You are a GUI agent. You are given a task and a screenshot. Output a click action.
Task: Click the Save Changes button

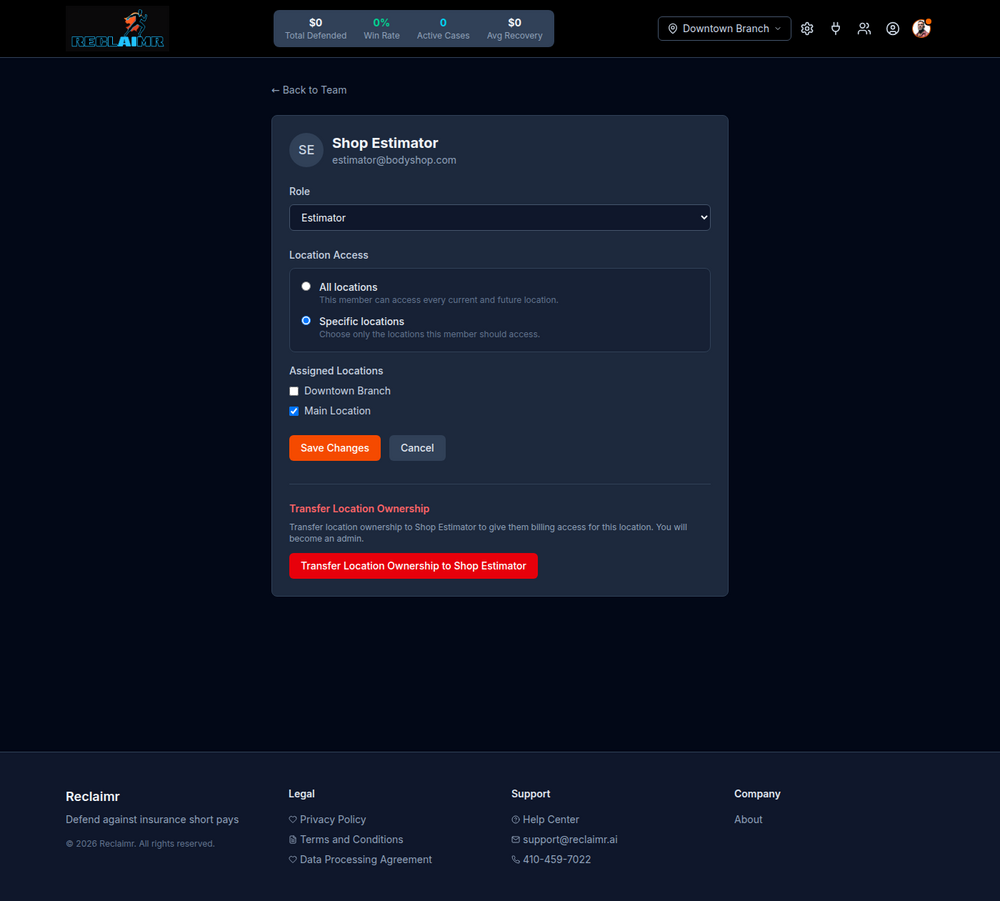335,448
